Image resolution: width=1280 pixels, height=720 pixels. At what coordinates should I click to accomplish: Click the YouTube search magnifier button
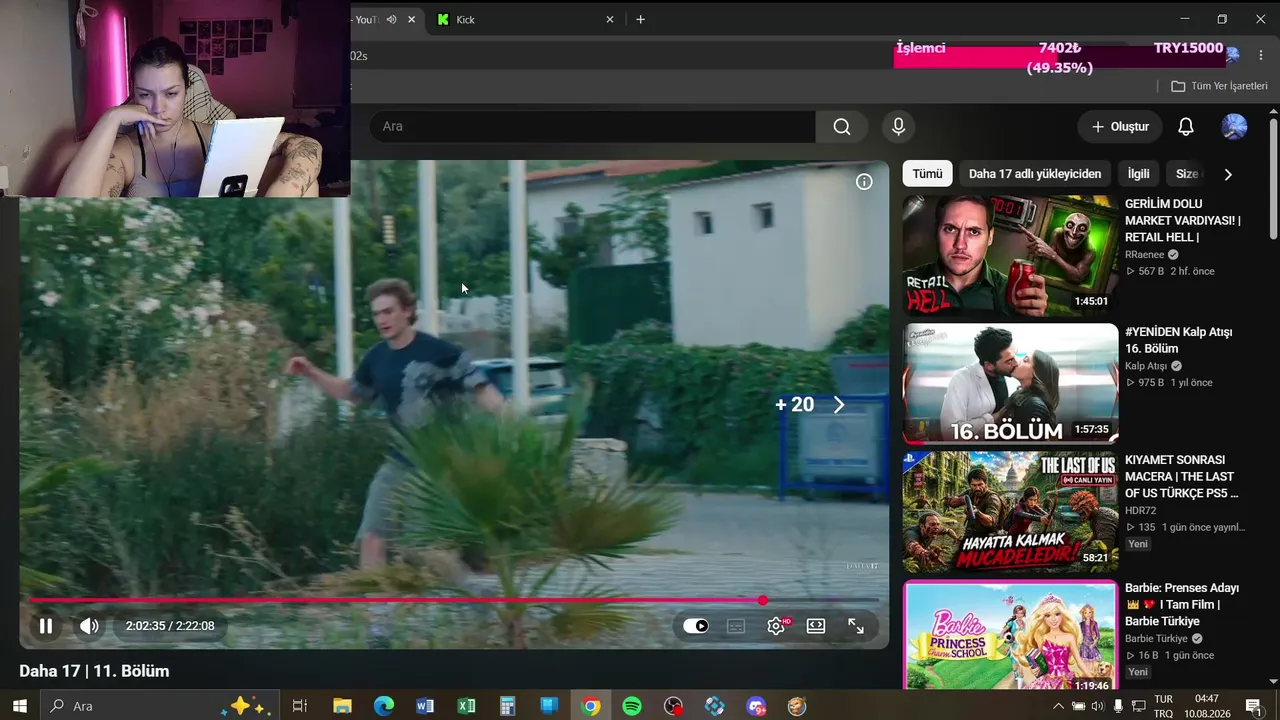tap(842, 126)
